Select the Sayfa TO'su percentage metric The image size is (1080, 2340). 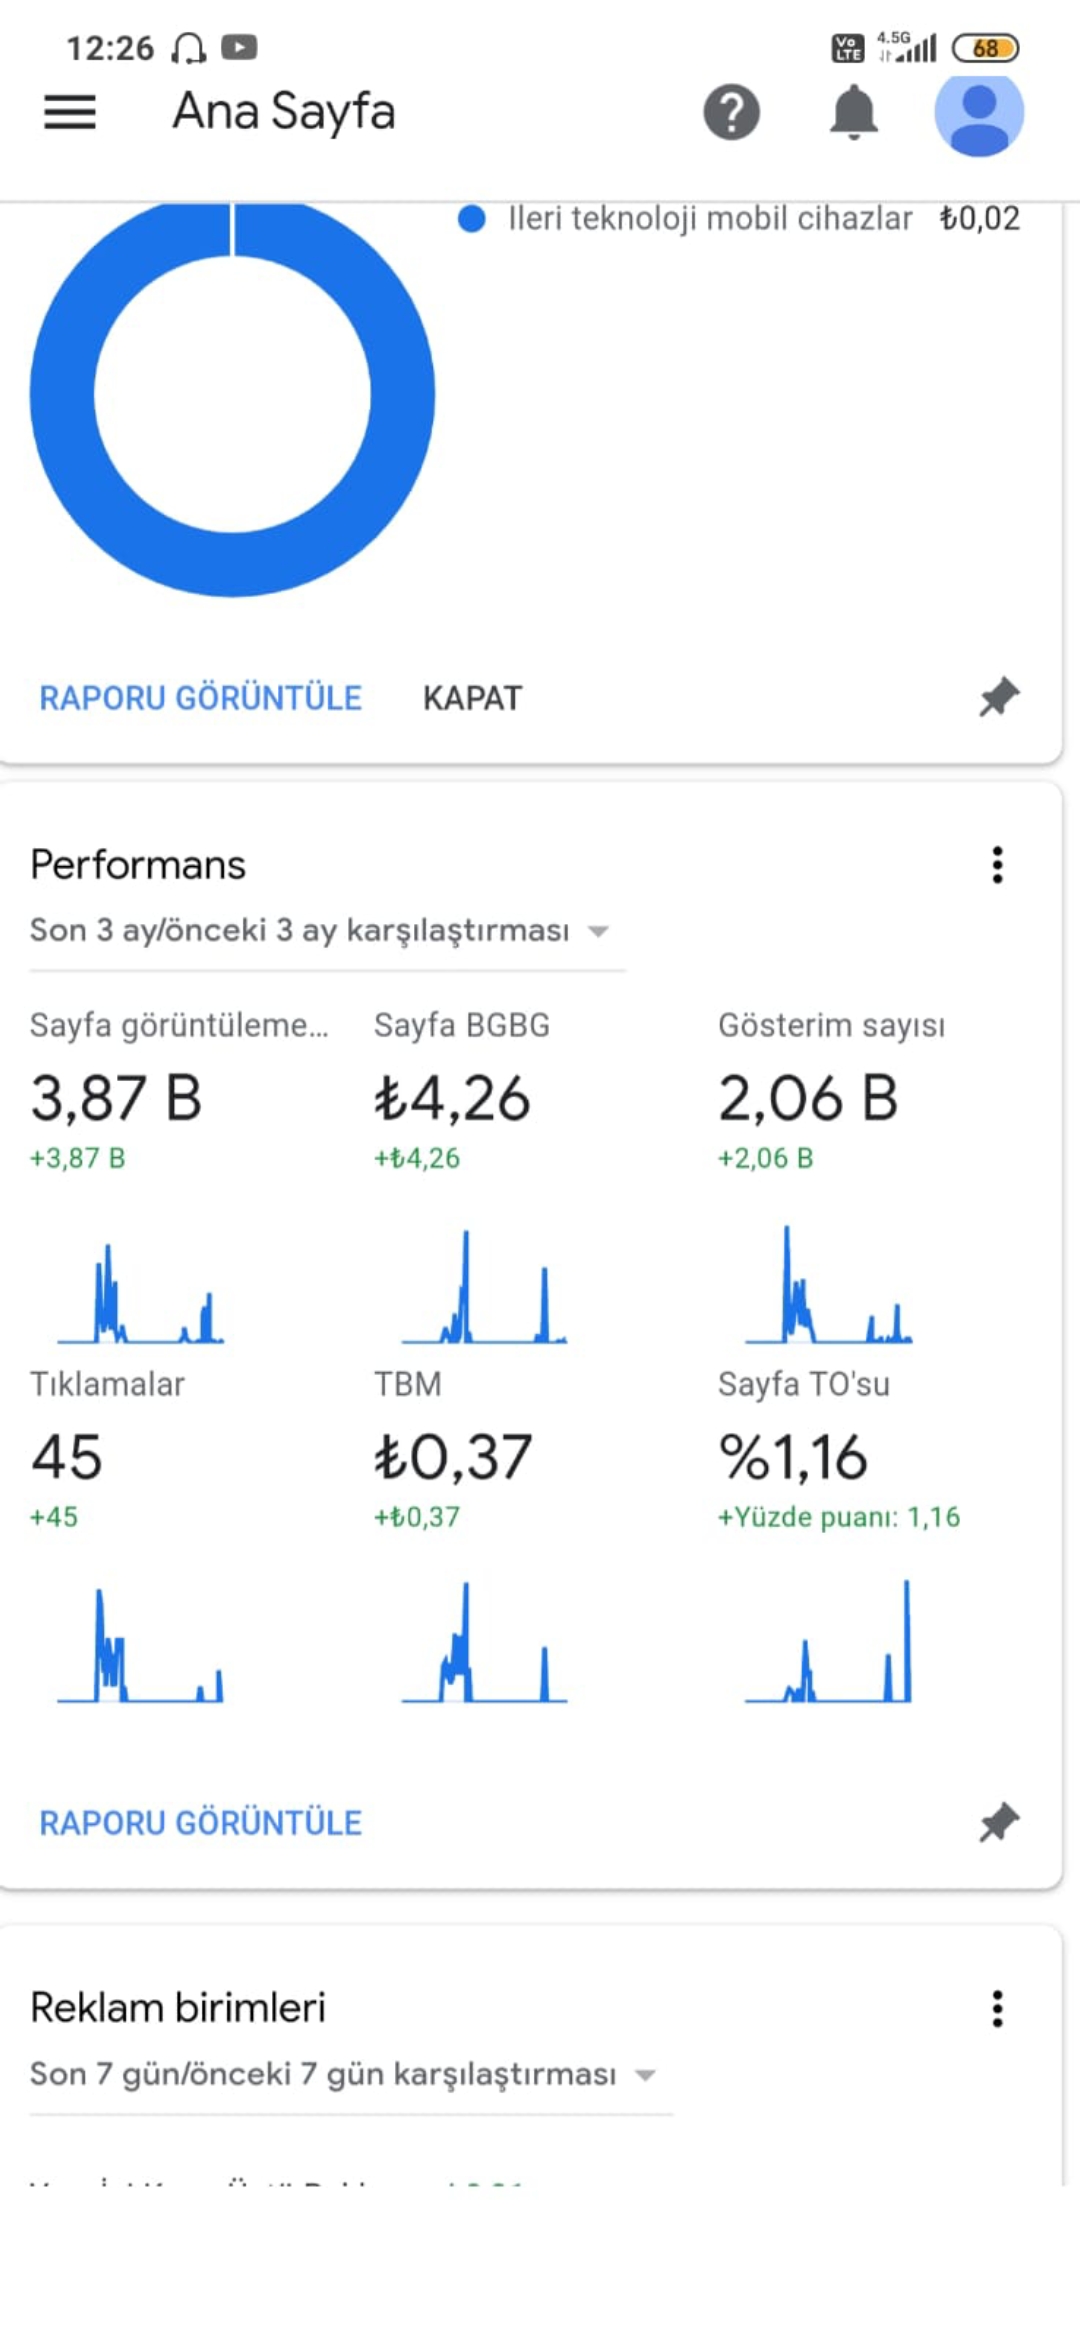coord(793,1457)
